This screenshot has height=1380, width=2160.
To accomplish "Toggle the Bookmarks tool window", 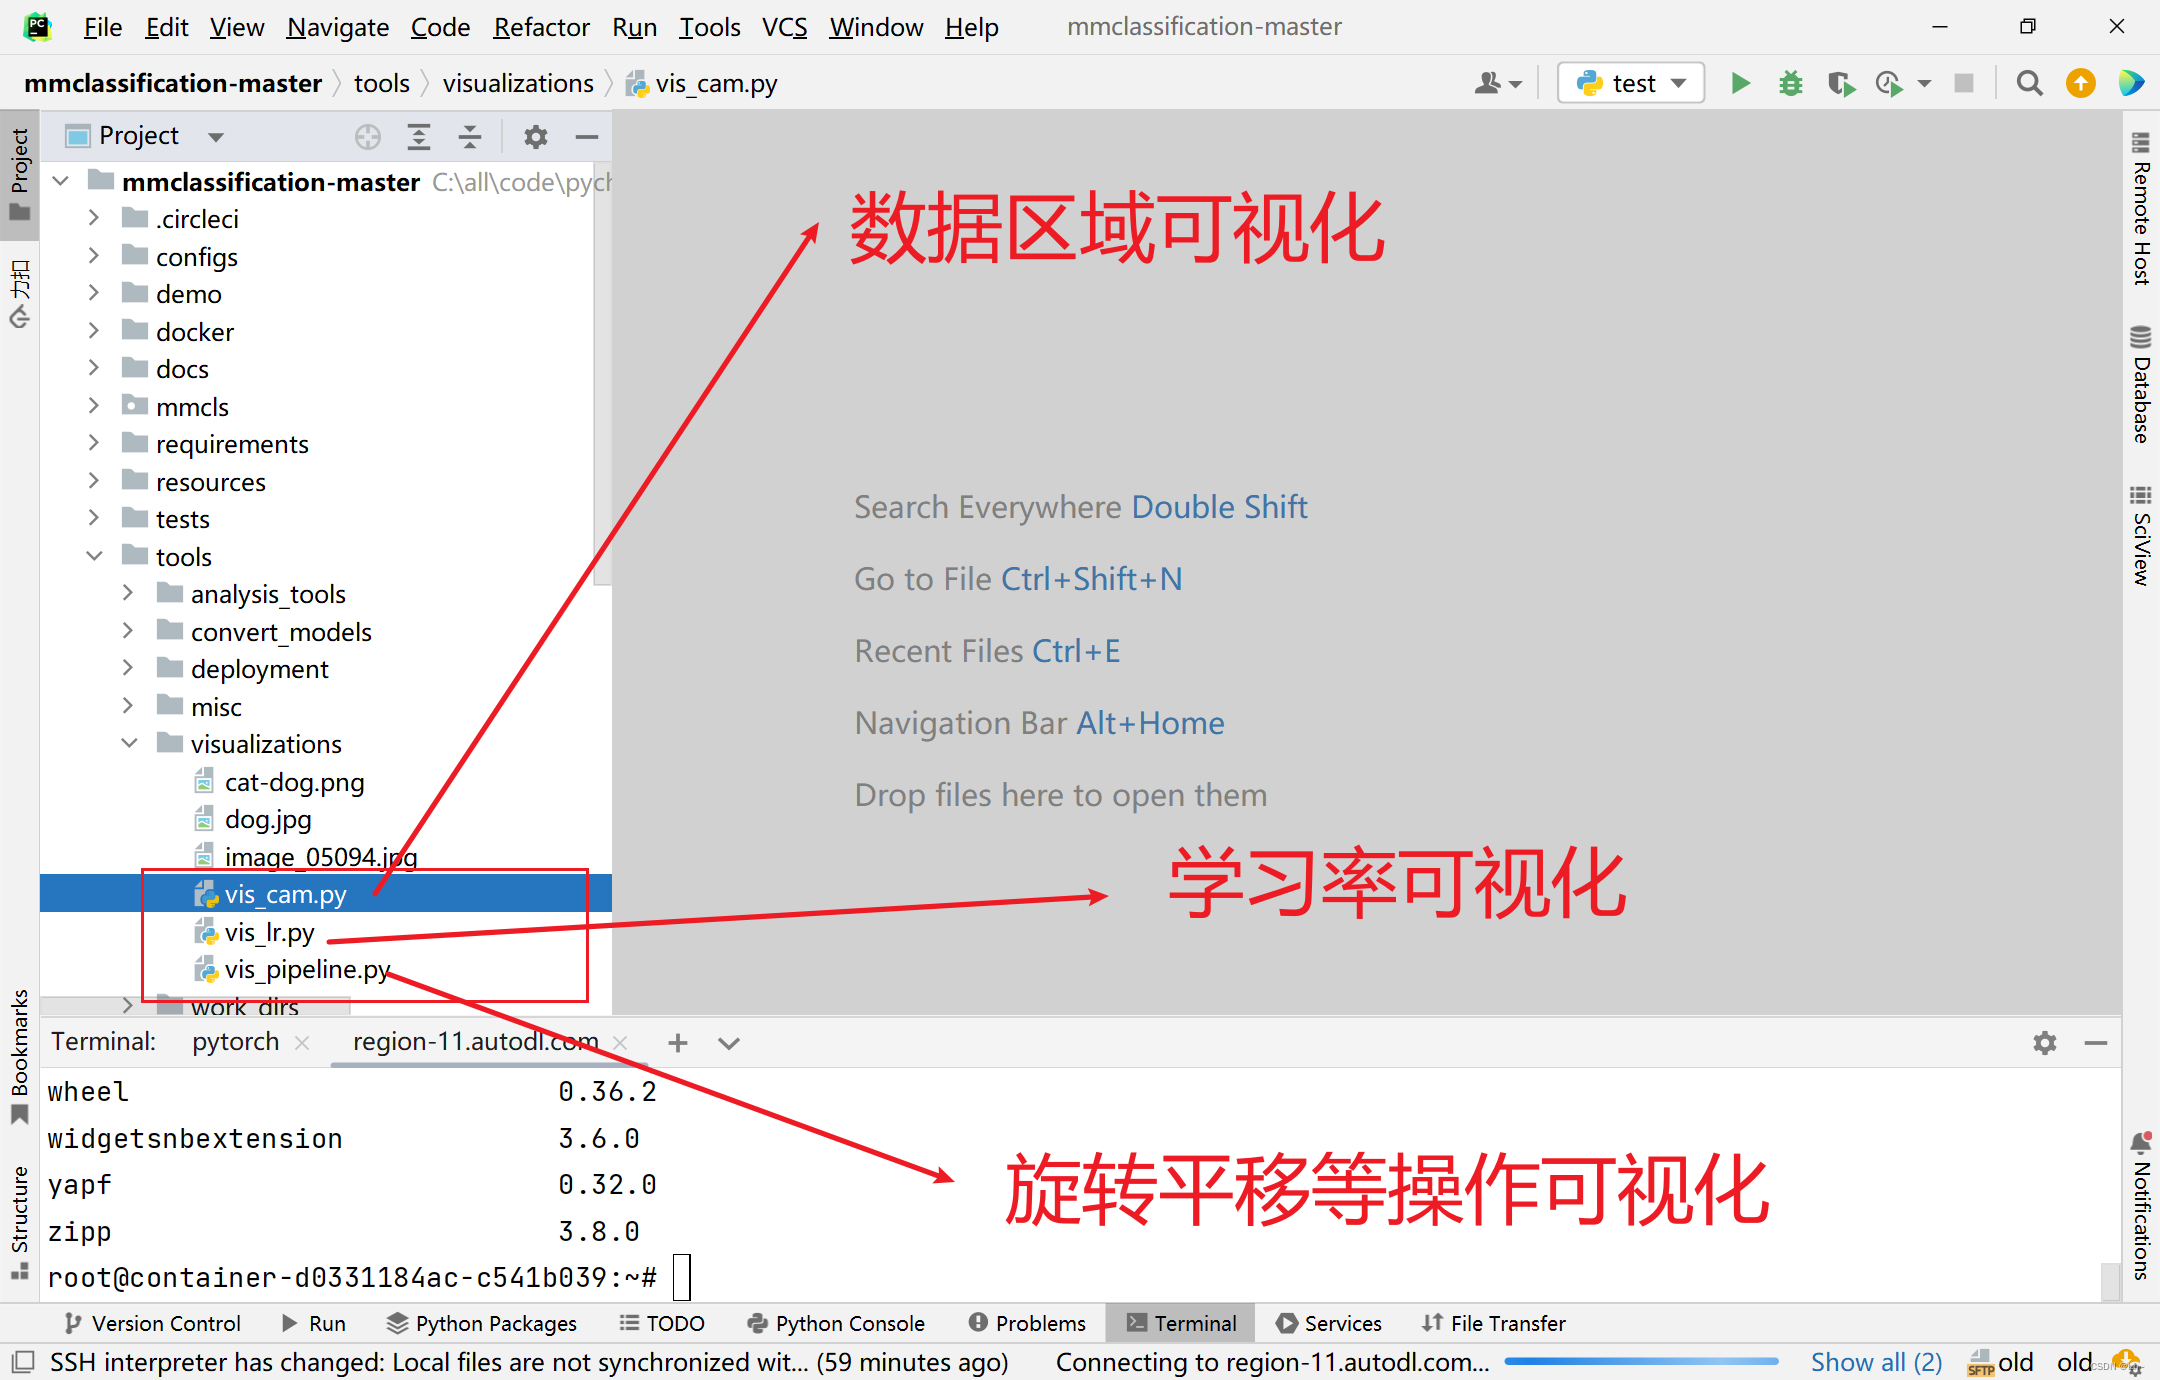I will pos(19,1056).
